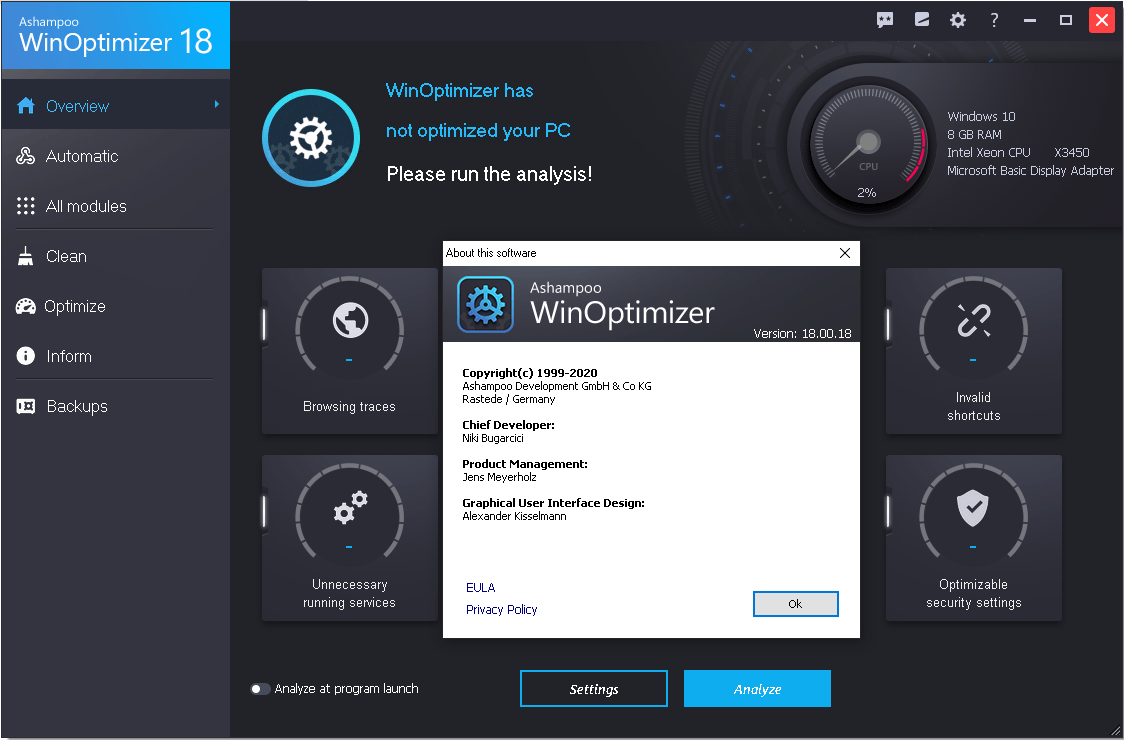Viewport: 1124px width, 740px height.
Task: Open the All modules menu item
Action: coord(115,207)
